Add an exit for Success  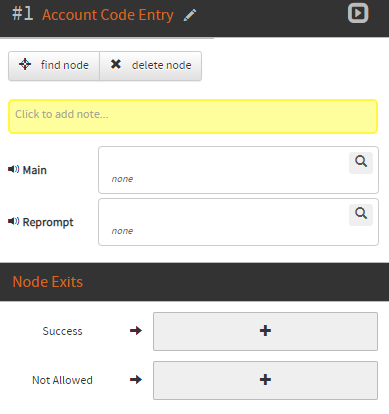point(265,331)
